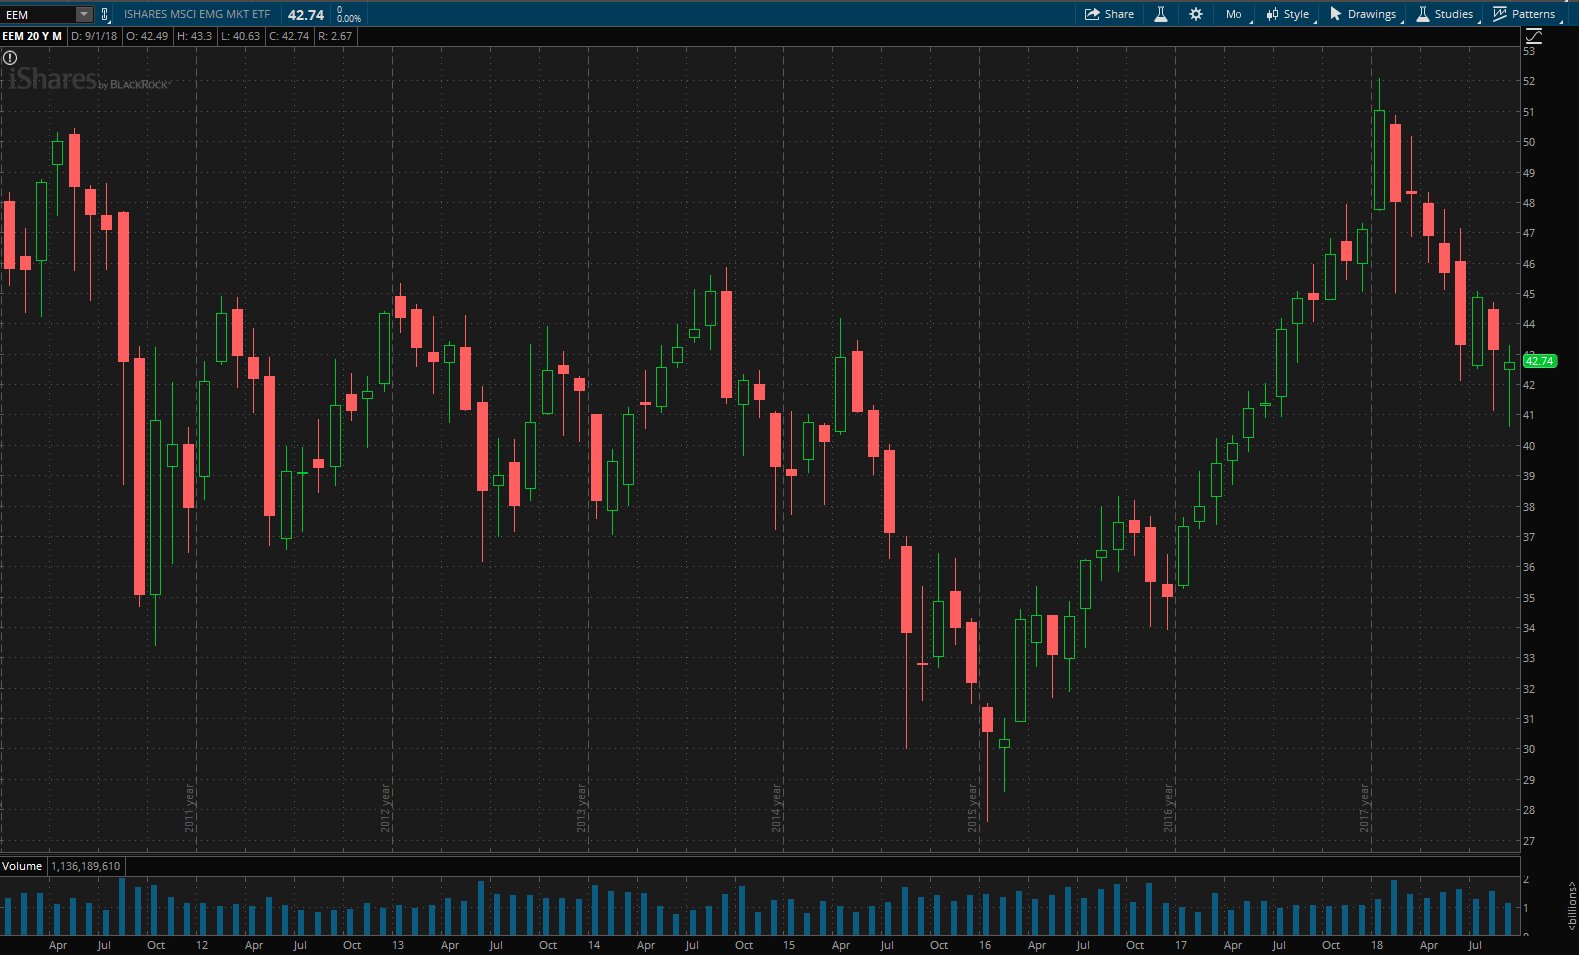Click the '2011 year' vertical marker label
Screen dimensions: 1579x955
pyautogui.click(x=190, y=808)
